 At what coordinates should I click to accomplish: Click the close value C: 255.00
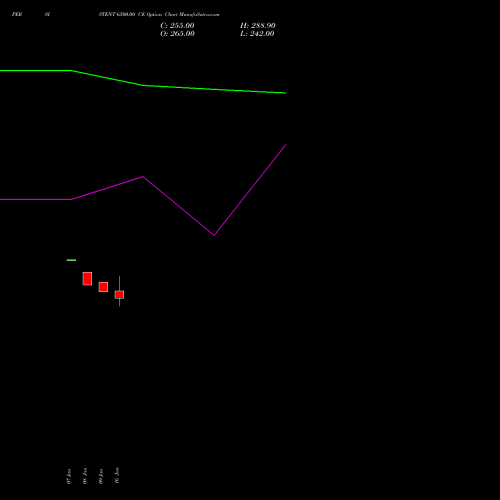[177, 26]
